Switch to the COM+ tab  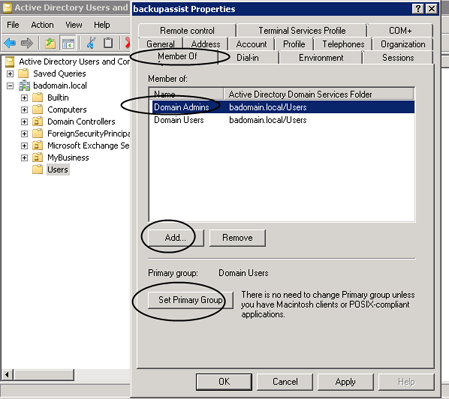click(x=400, y=31)
